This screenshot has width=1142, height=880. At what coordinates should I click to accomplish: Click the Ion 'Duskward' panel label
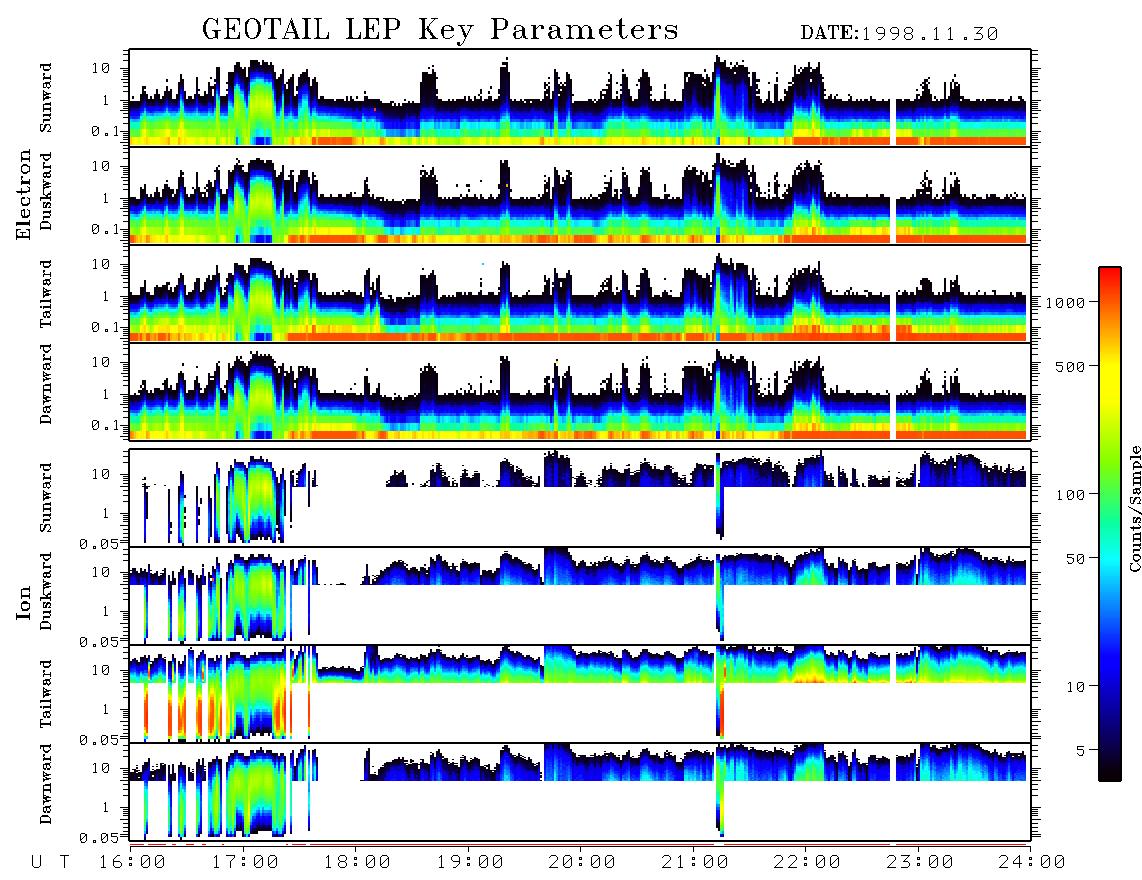coord(46,592)
